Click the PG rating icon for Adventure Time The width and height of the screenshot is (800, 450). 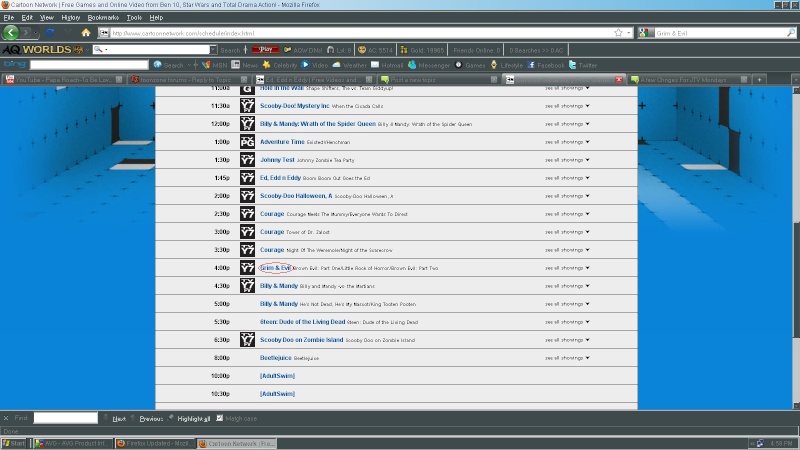point(247,142)
